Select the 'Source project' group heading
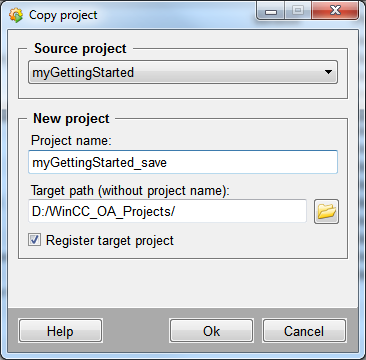366x360 pixels. click(80, 49)
